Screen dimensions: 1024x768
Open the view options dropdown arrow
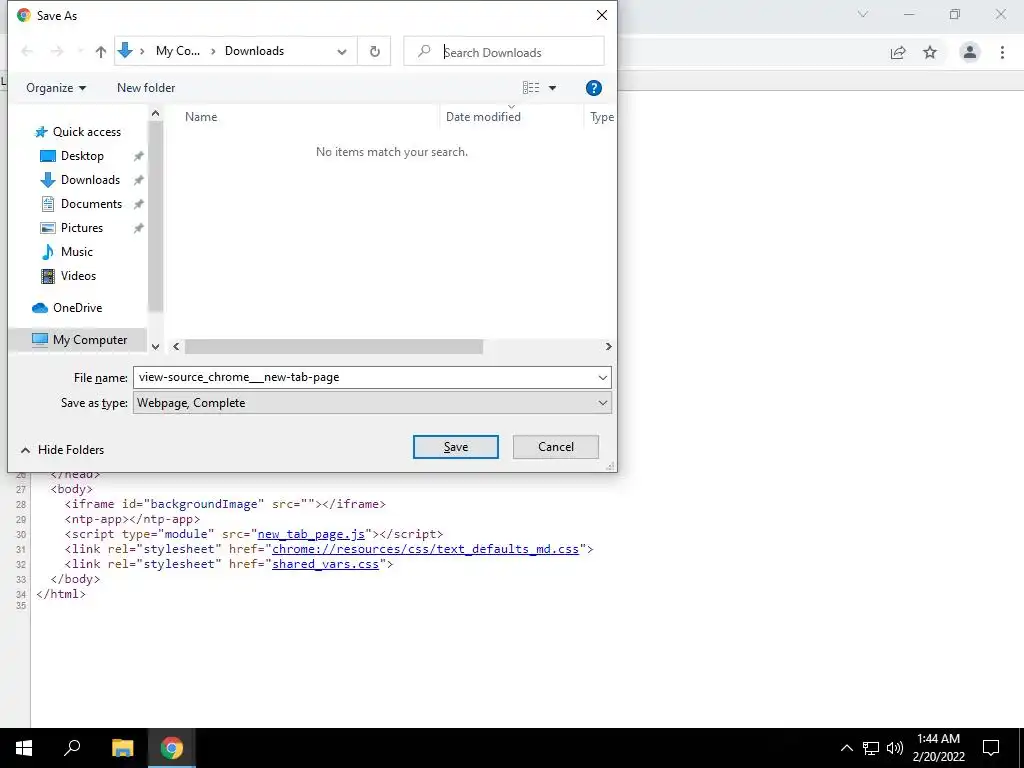click(552, 88)
